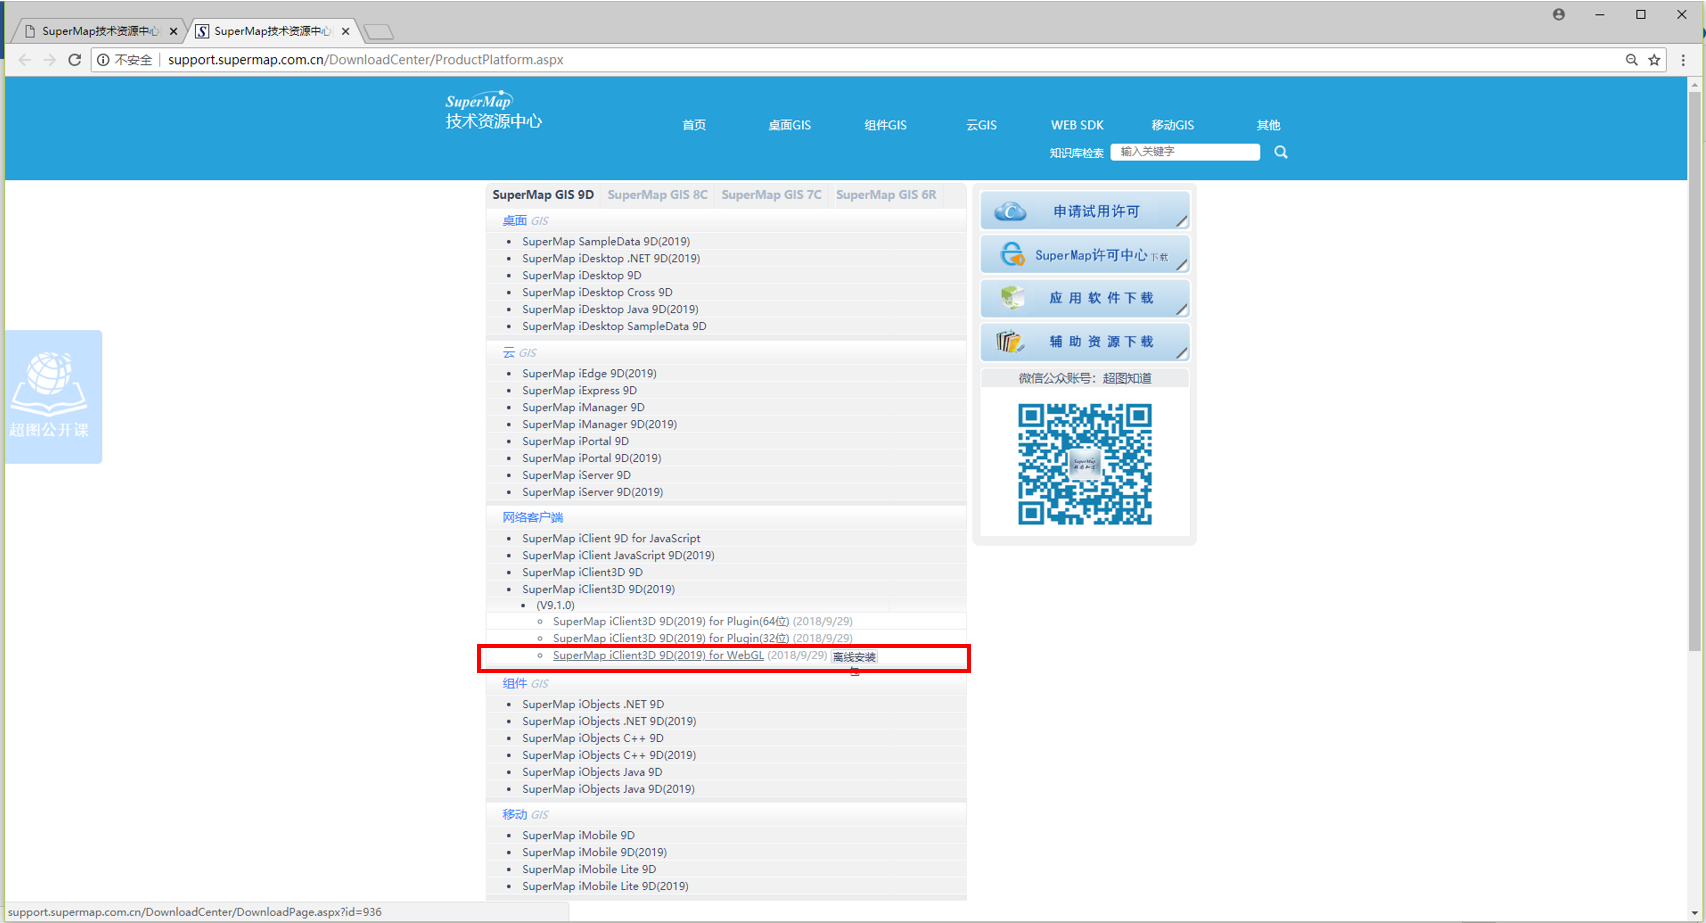Expand SuperMap iDesktop Cross 9D entry
Viewport: 1706px width, 923px height.
coord(597,292)
